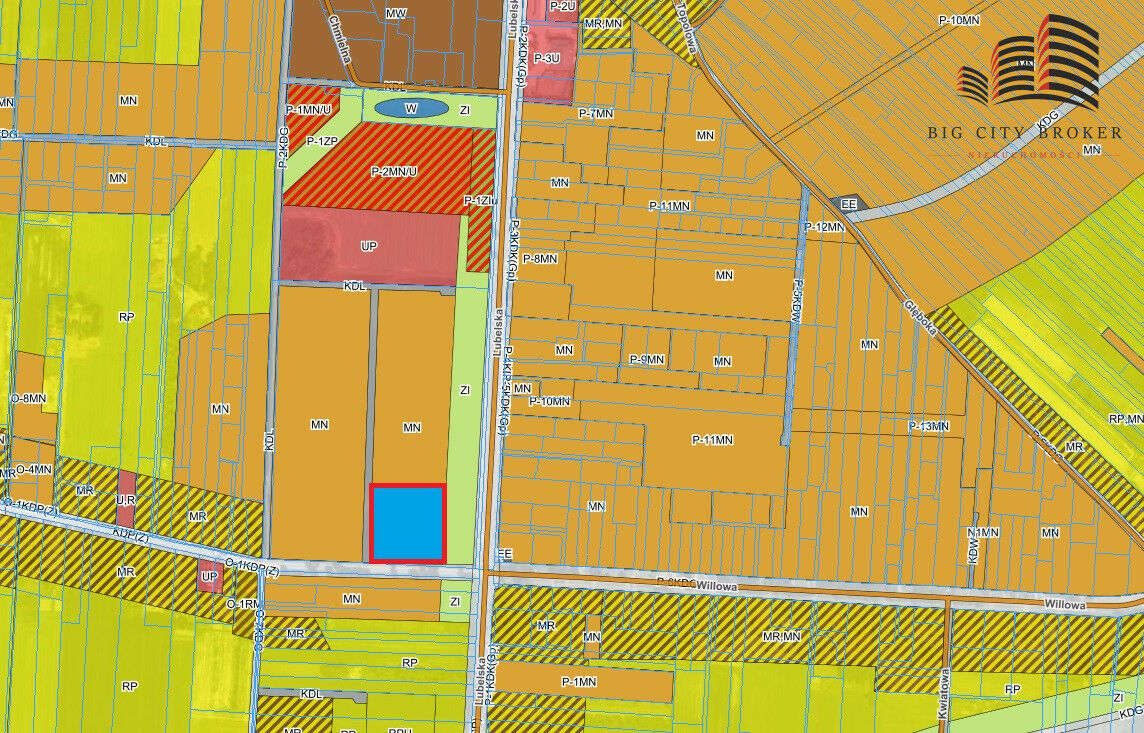Viewport: 1144px width, 733px height.
Task: Click the pink P-3U zone
Action: pyautogui.click(x=547, y=59)
